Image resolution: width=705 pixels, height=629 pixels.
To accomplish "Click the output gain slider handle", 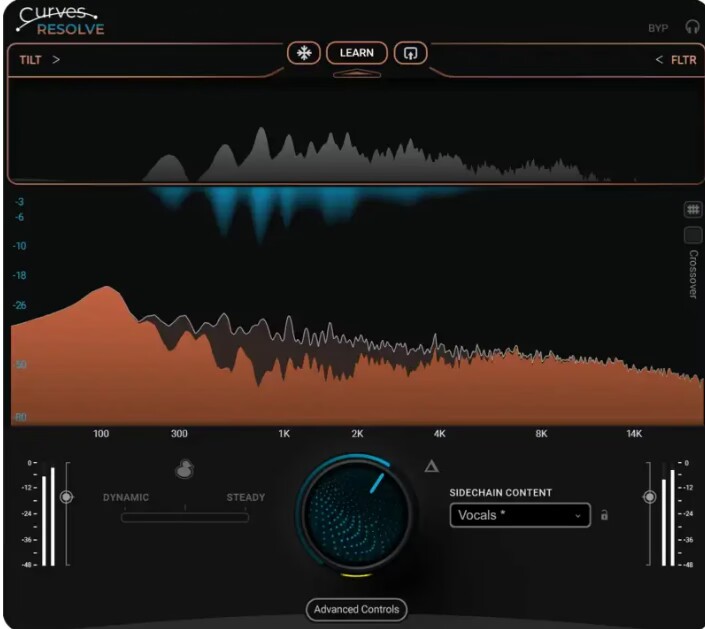I will coord(649,497).
